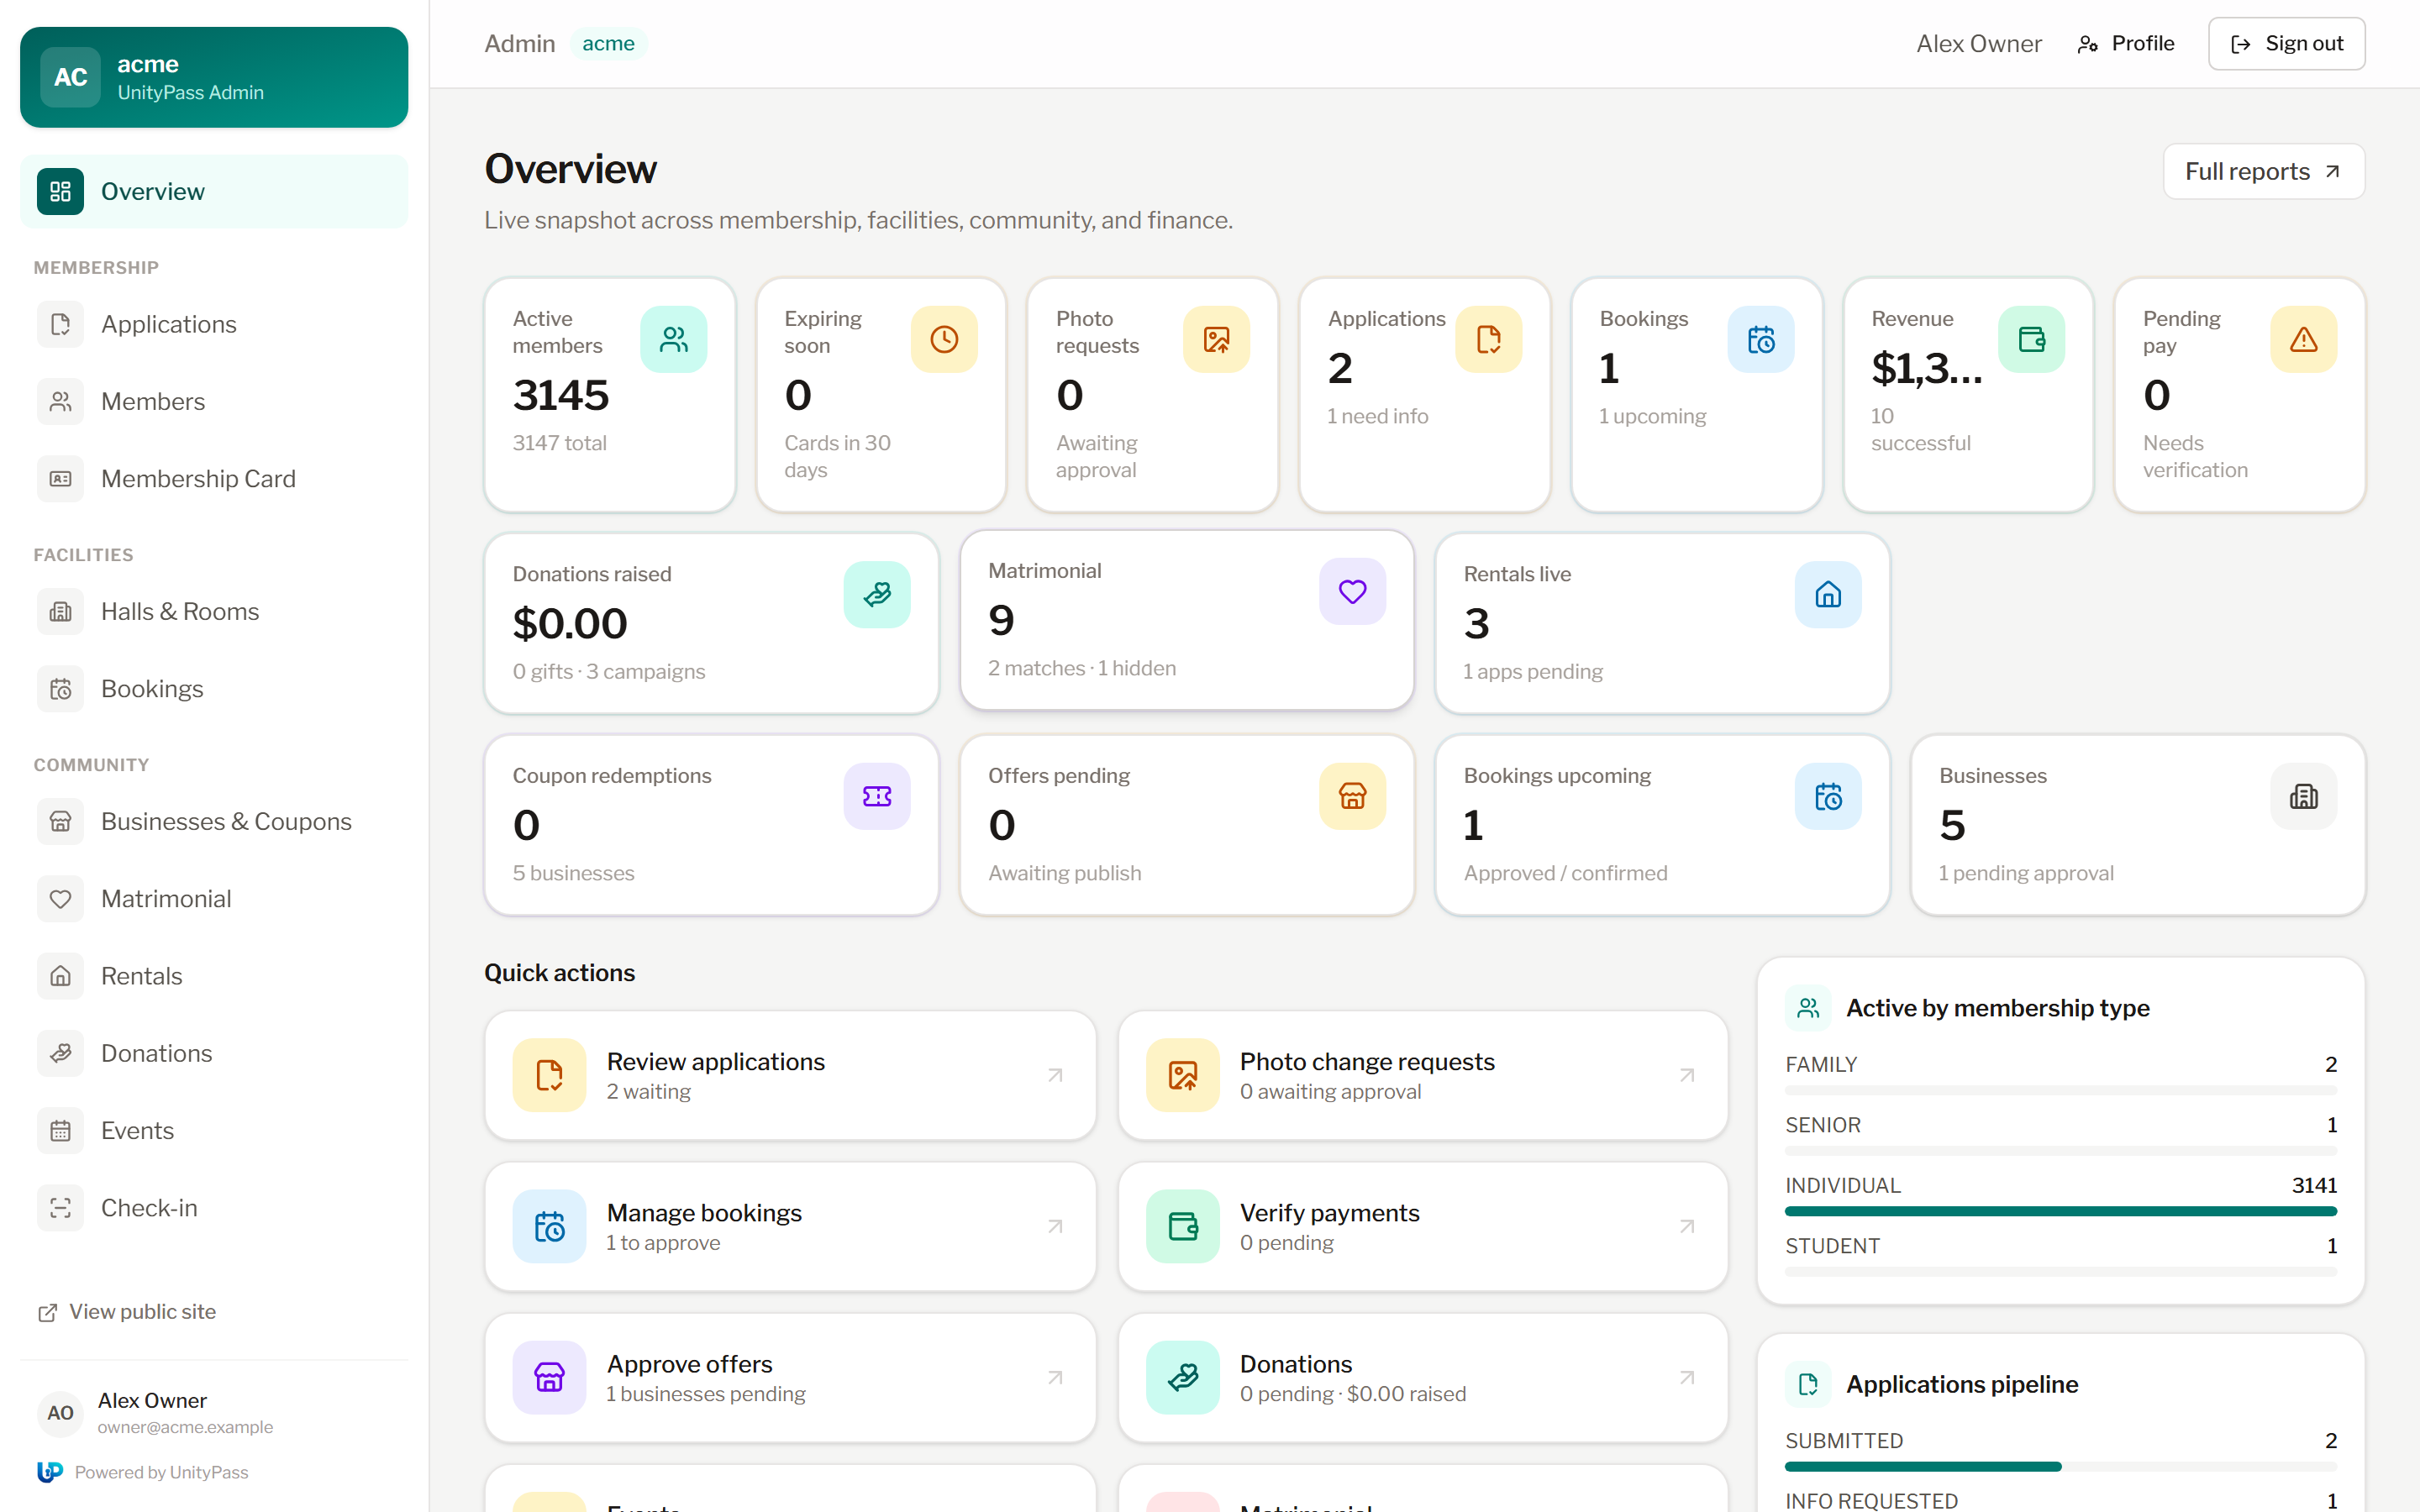Click the Check-in scan icon in sidebar

[60, 1207]
